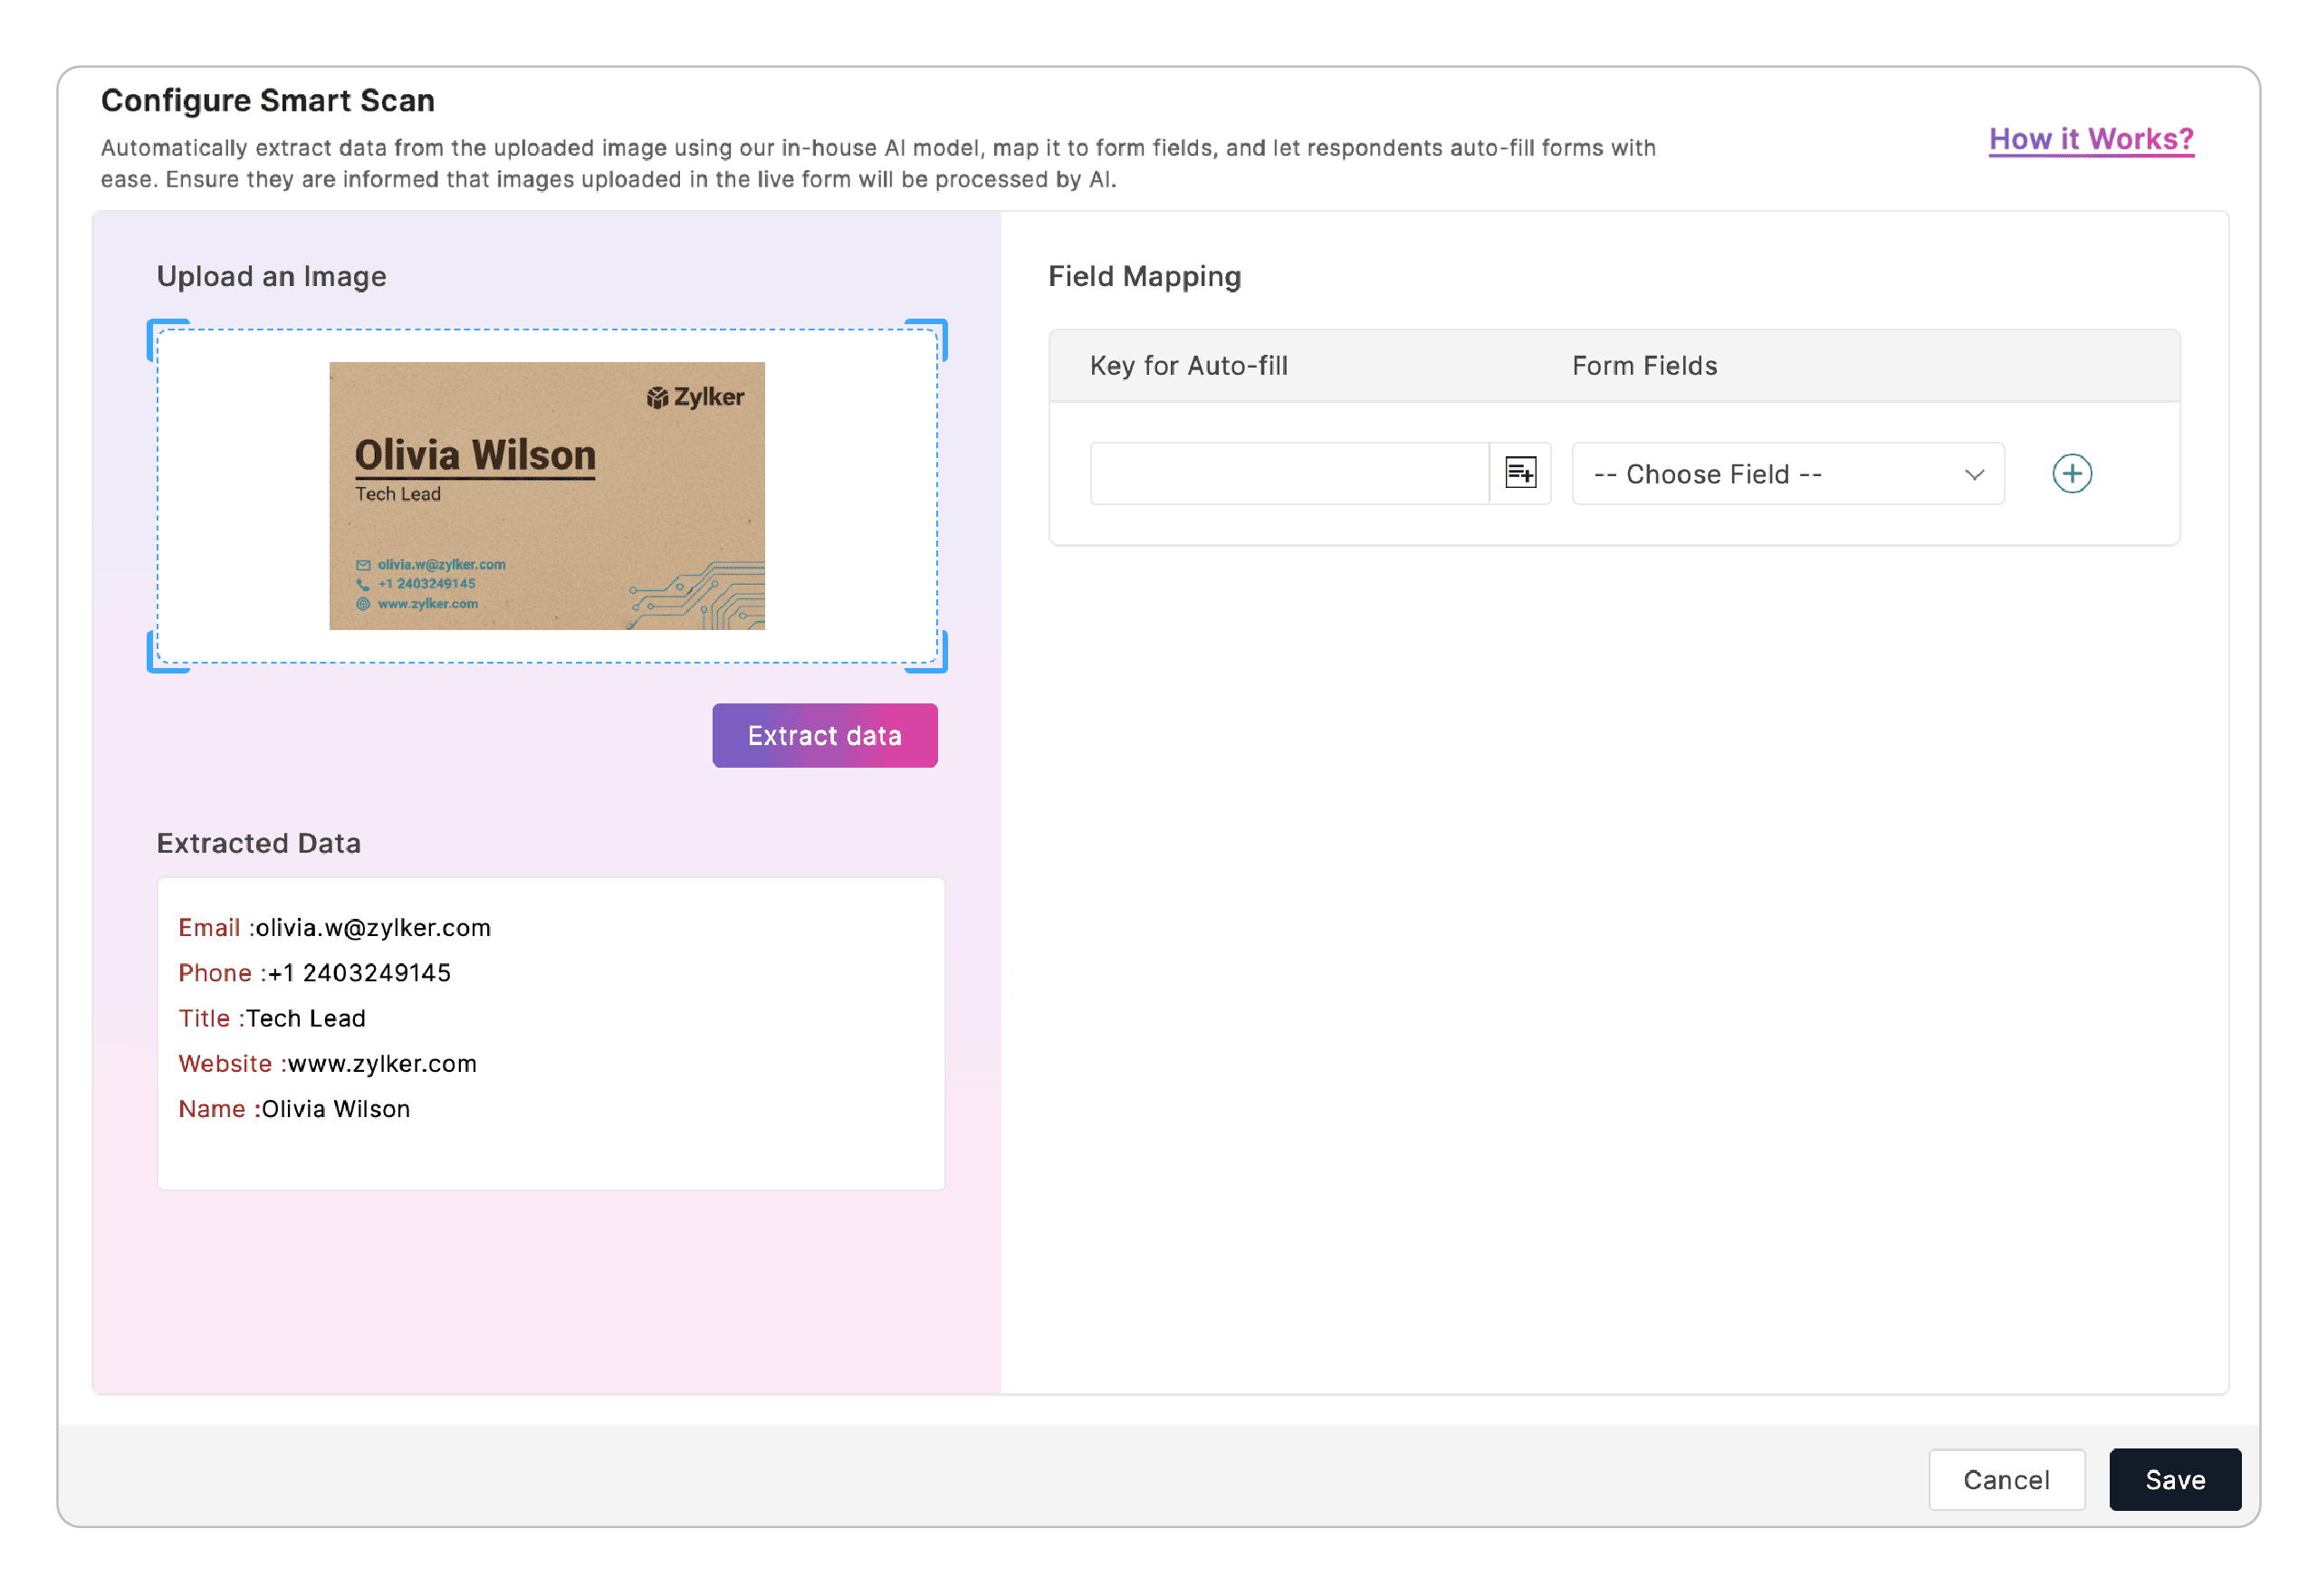Click the Website extracted data entry

pyautogui.click(x=327, y=1063)
